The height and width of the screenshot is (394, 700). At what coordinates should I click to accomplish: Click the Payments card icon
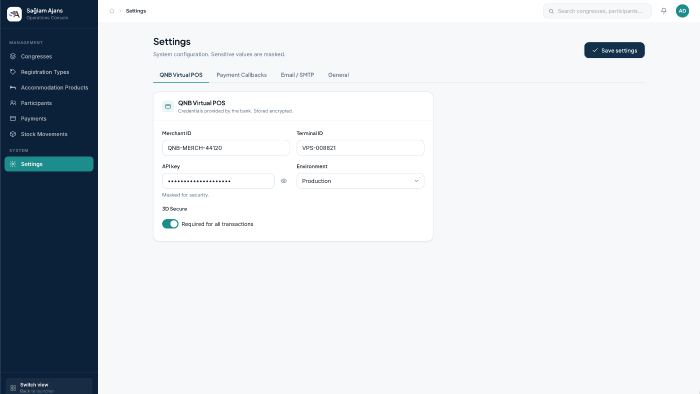13,119
